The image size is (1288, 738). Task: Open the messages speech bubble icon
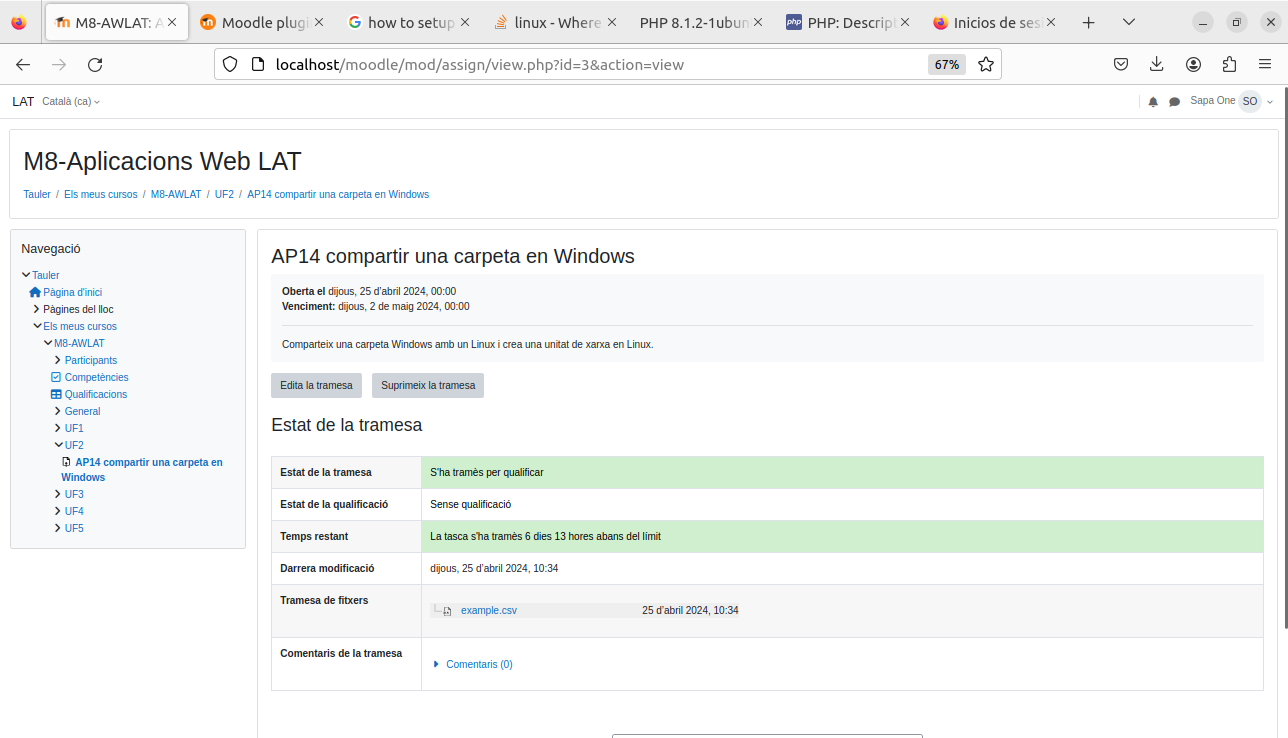[1174, 102]
